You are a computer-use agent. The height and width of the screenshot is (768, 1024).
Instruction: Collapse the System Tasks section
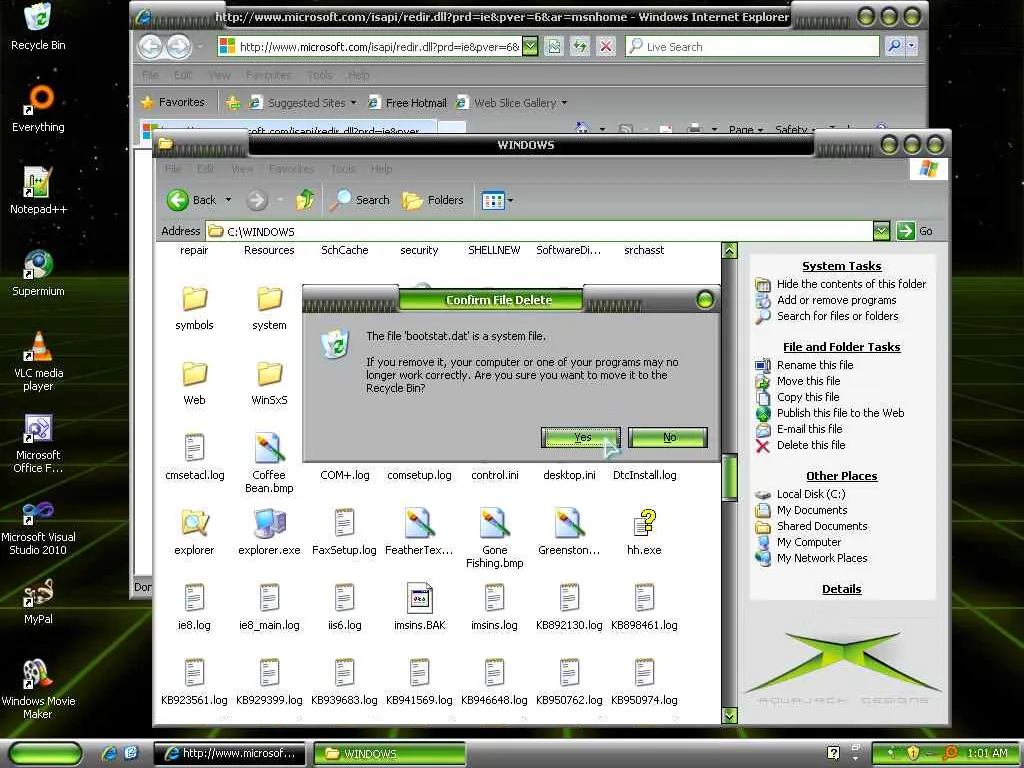841,266
